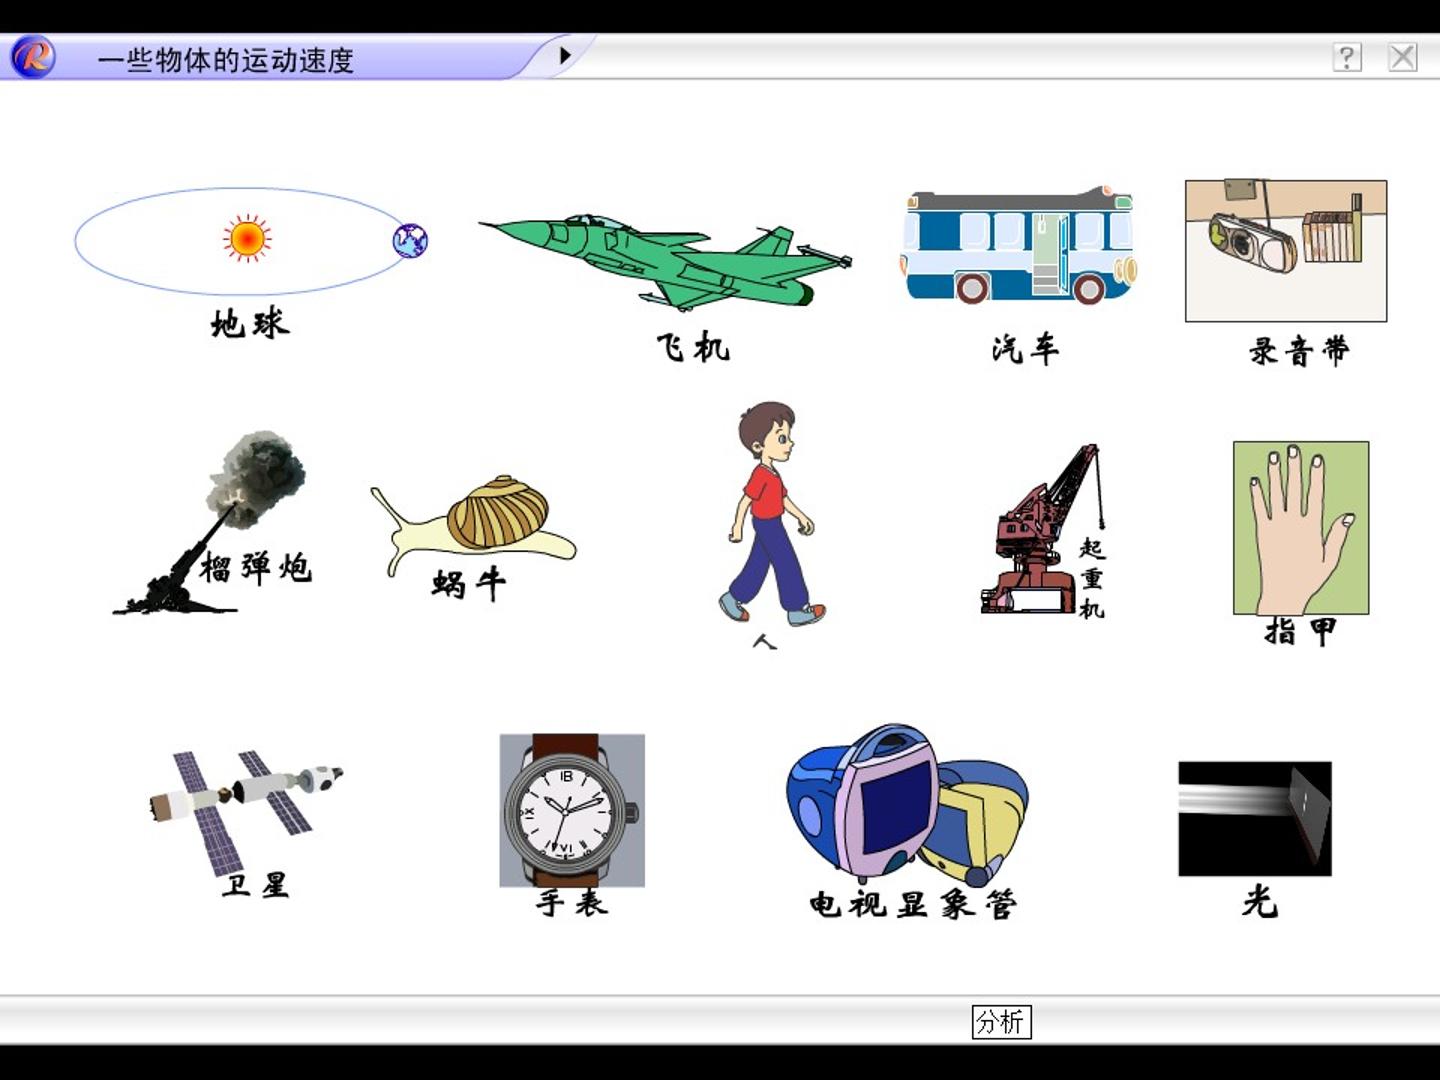This screenshot has height=1080, width=1440.
Task: Click the title 一些物体的运动速度
Action: [226, 60]
